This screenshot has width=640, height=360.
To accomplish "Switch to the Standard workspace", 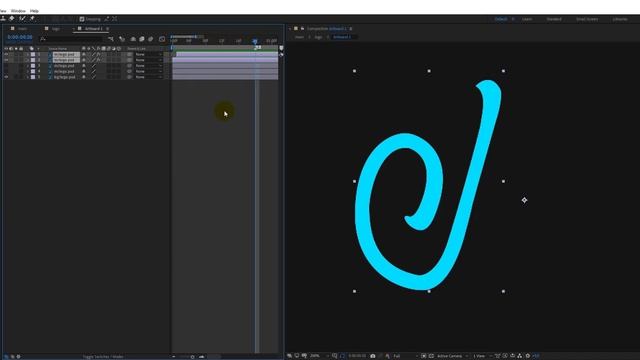I will [554, 19].
